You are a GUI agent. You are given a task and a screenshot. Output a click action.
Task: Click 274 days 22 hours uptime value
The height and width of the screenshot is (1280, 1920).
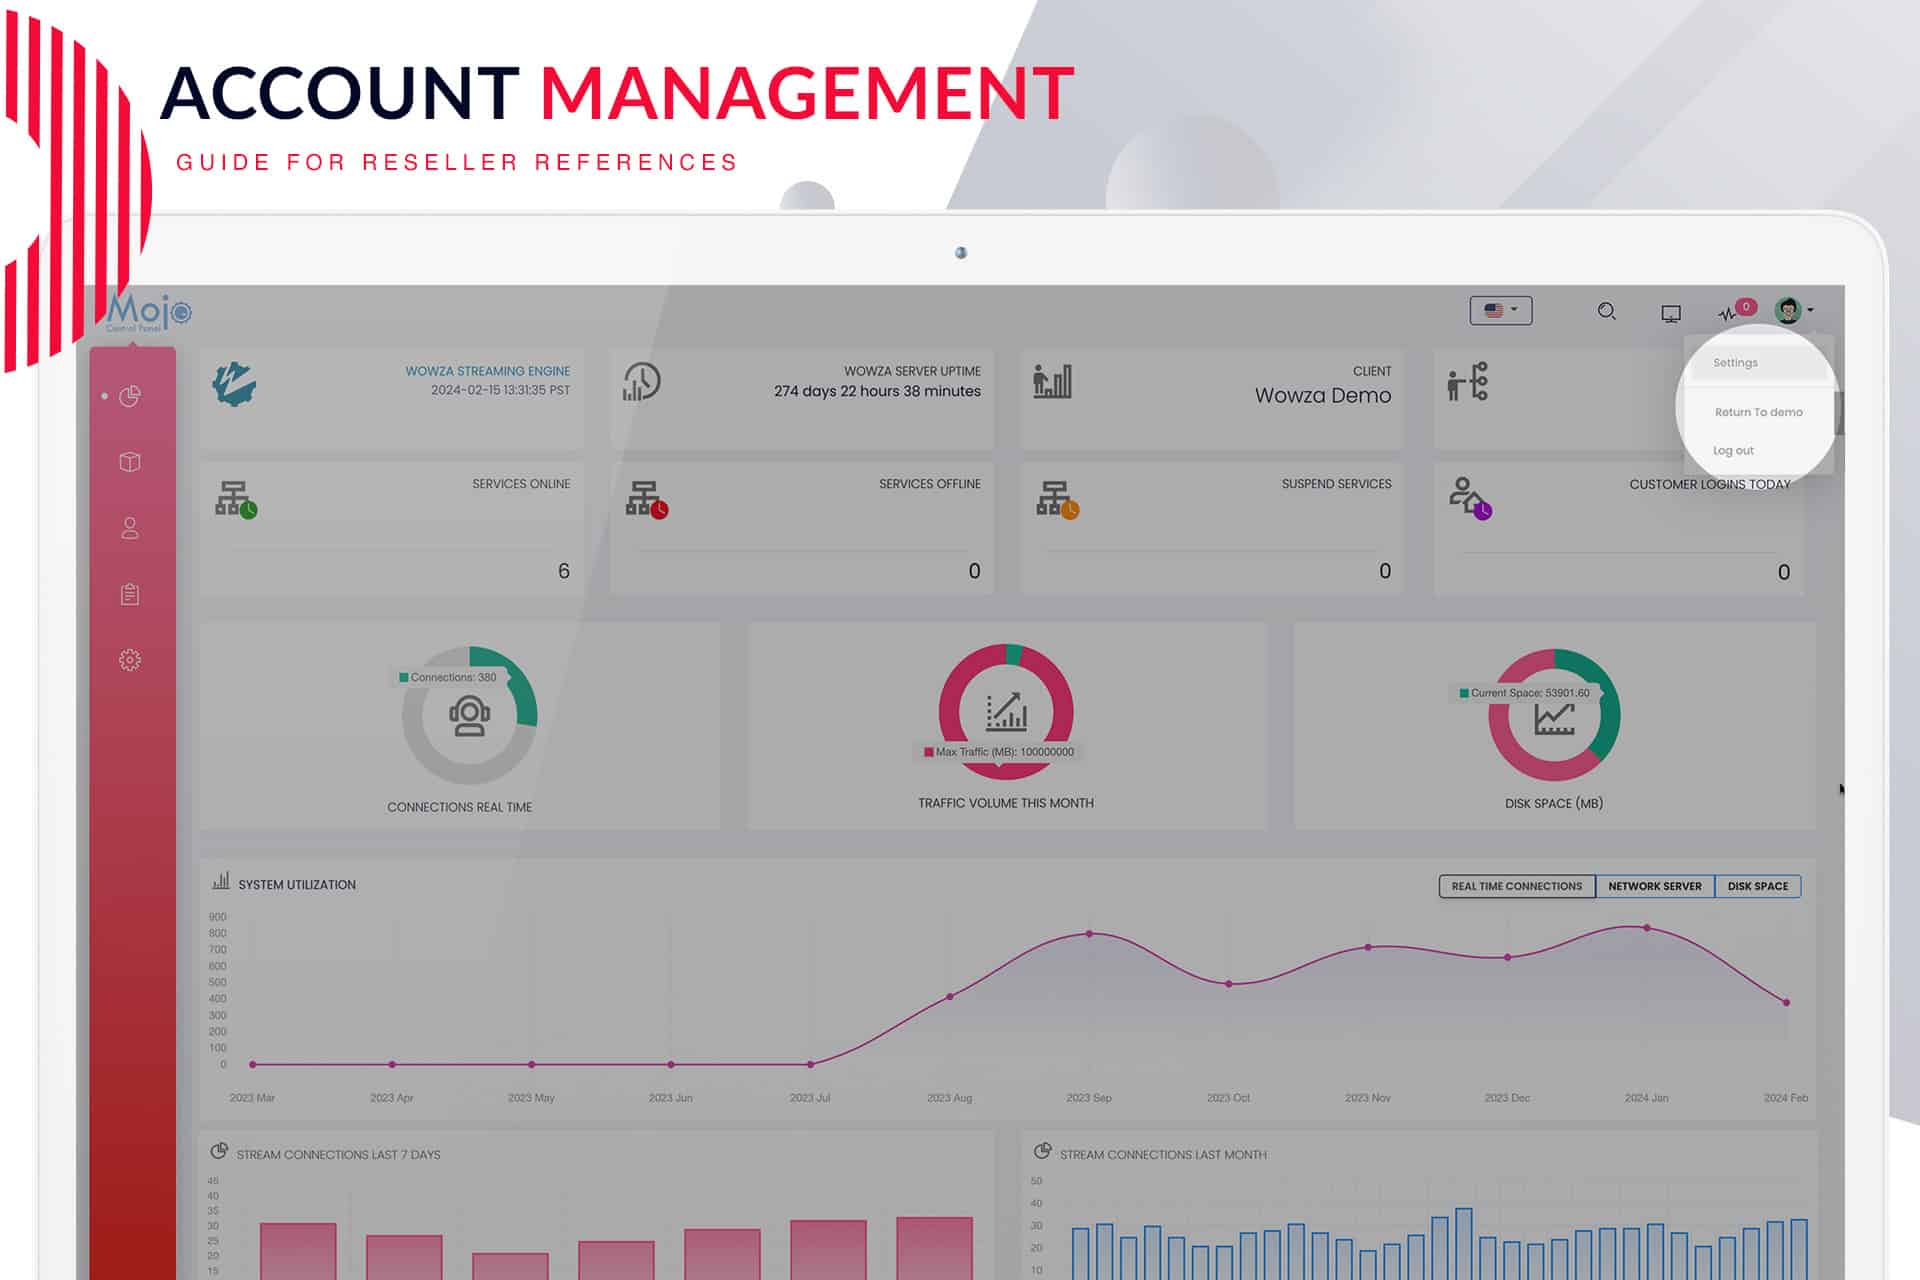(x=877, y=391)
